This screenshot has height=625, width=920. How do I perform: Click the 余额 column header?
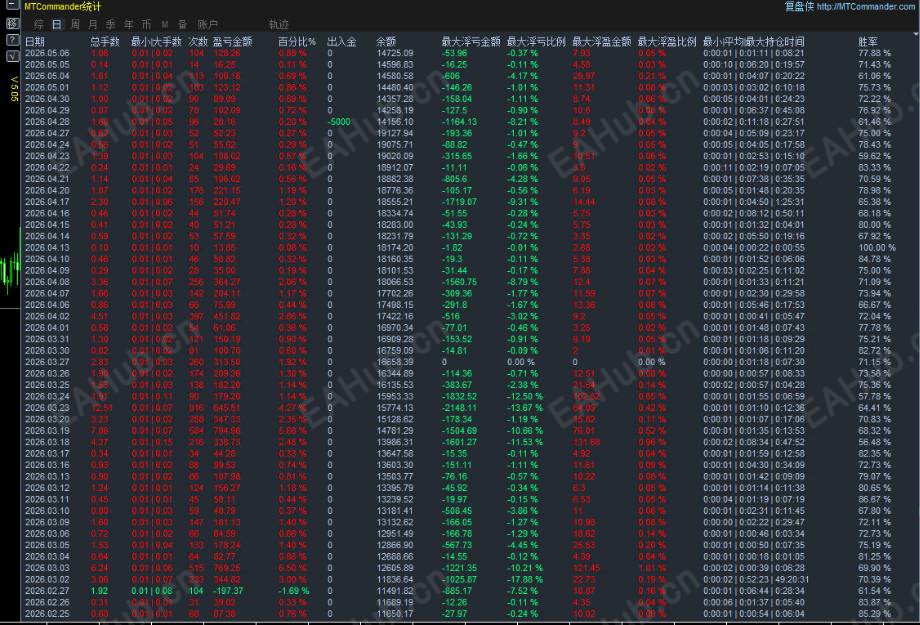[386, 42]
